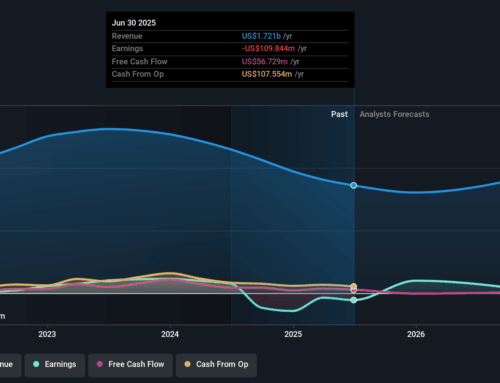Toggle the Earnings legend series
Screen dimensions: 500x383
click(55, 365)
